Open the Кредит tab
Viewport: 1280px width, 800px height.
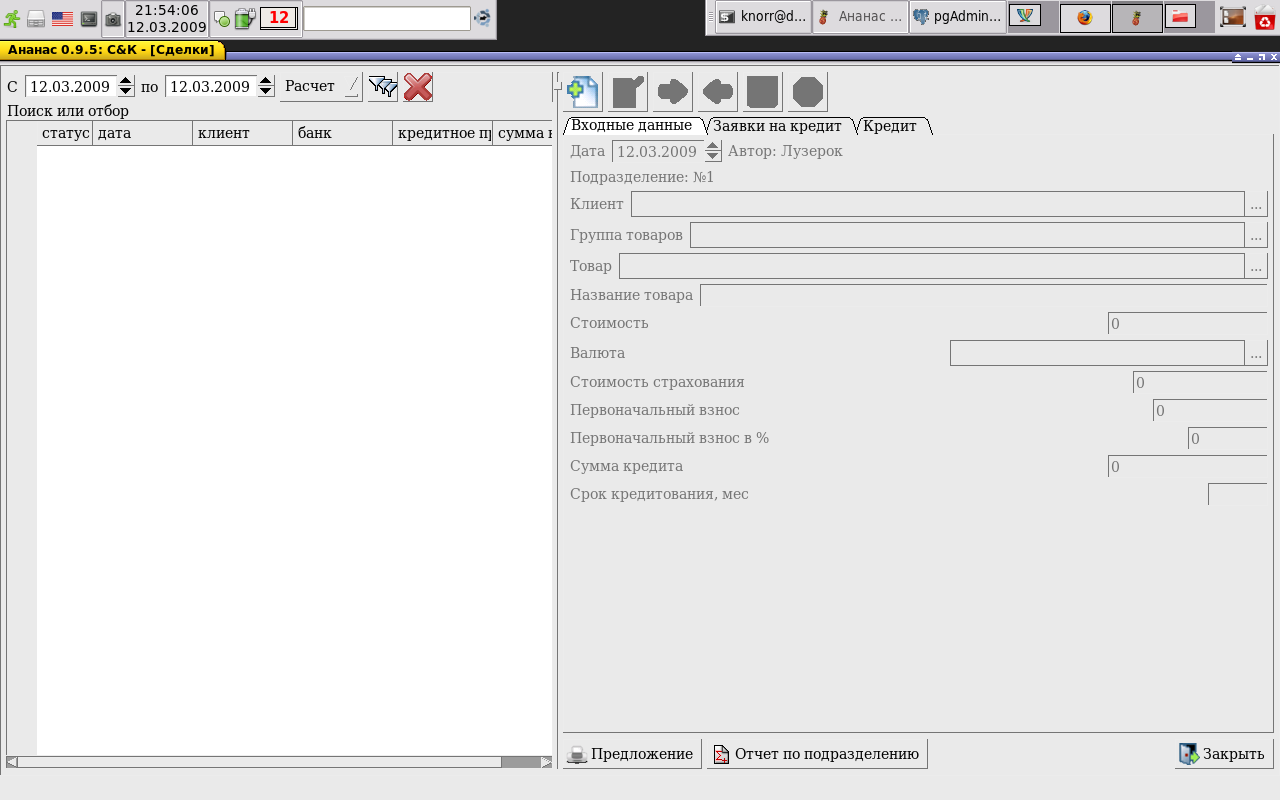click(x=890, y=126)
